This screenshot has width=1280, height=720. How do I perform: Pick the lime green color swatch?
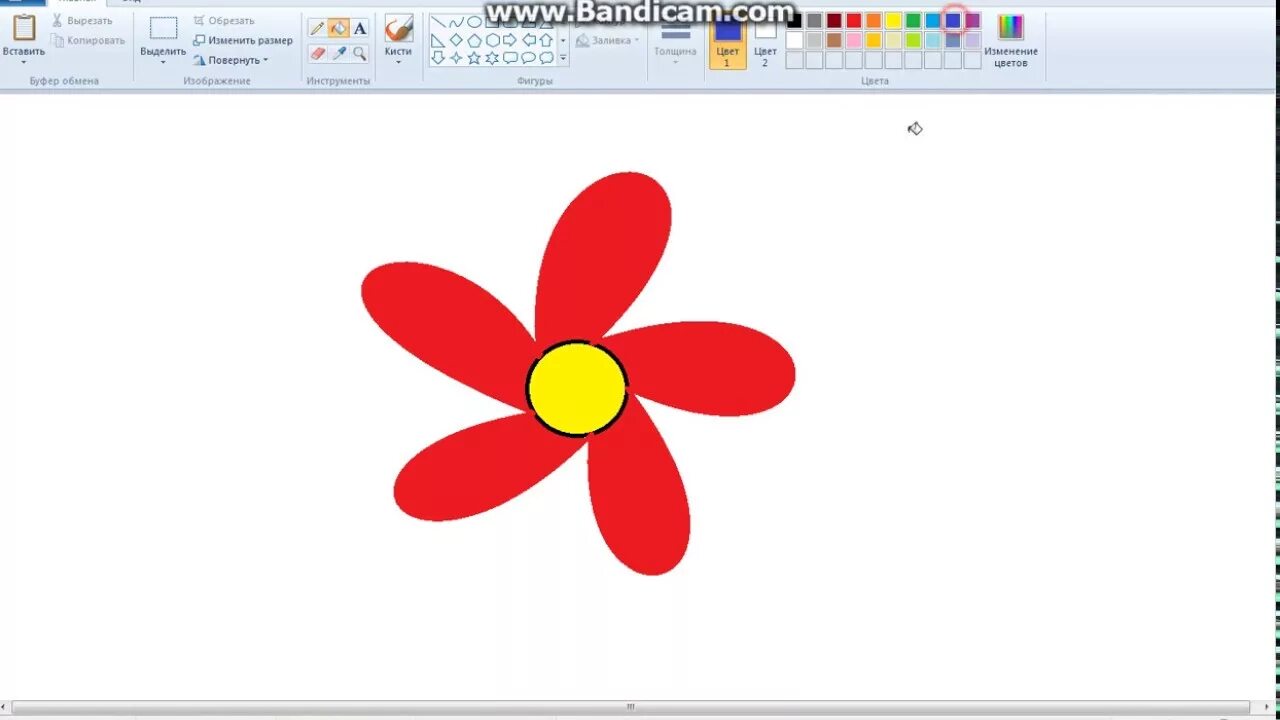click(913, 40)
